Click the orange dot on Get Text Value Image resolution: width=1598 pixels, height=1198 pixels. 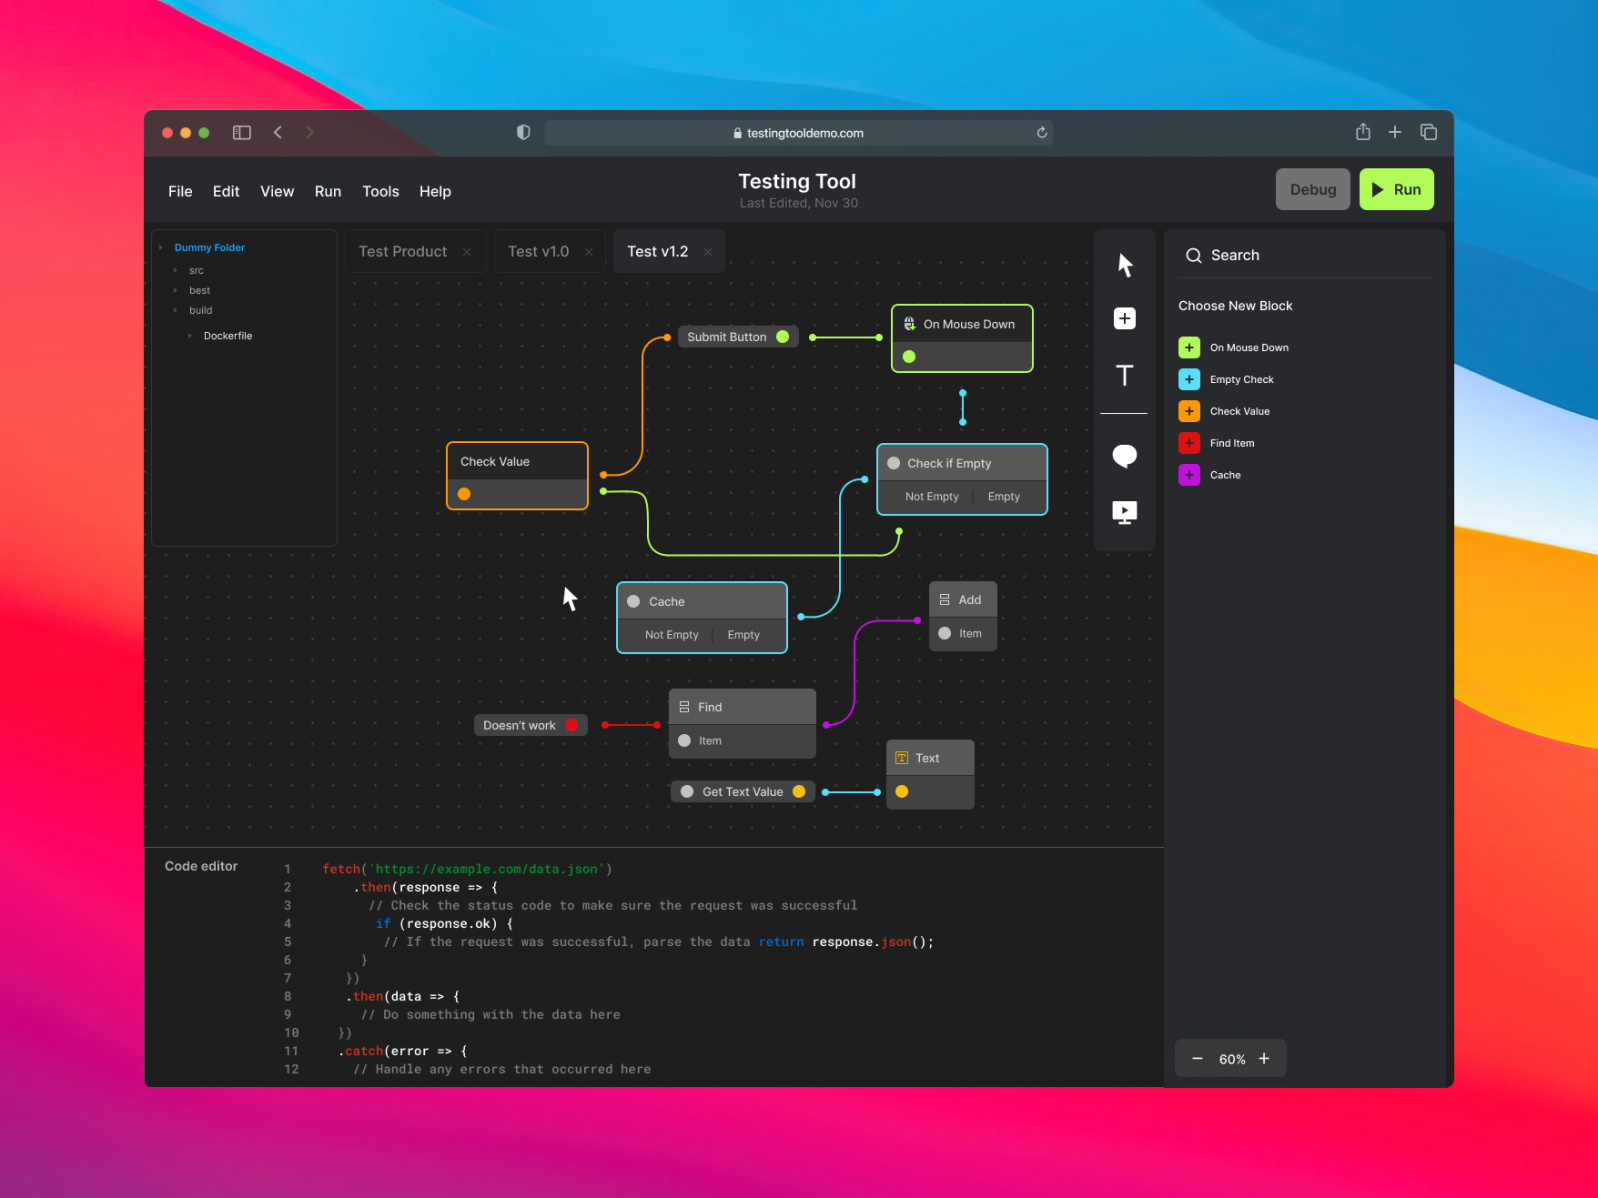coord(799,792)
